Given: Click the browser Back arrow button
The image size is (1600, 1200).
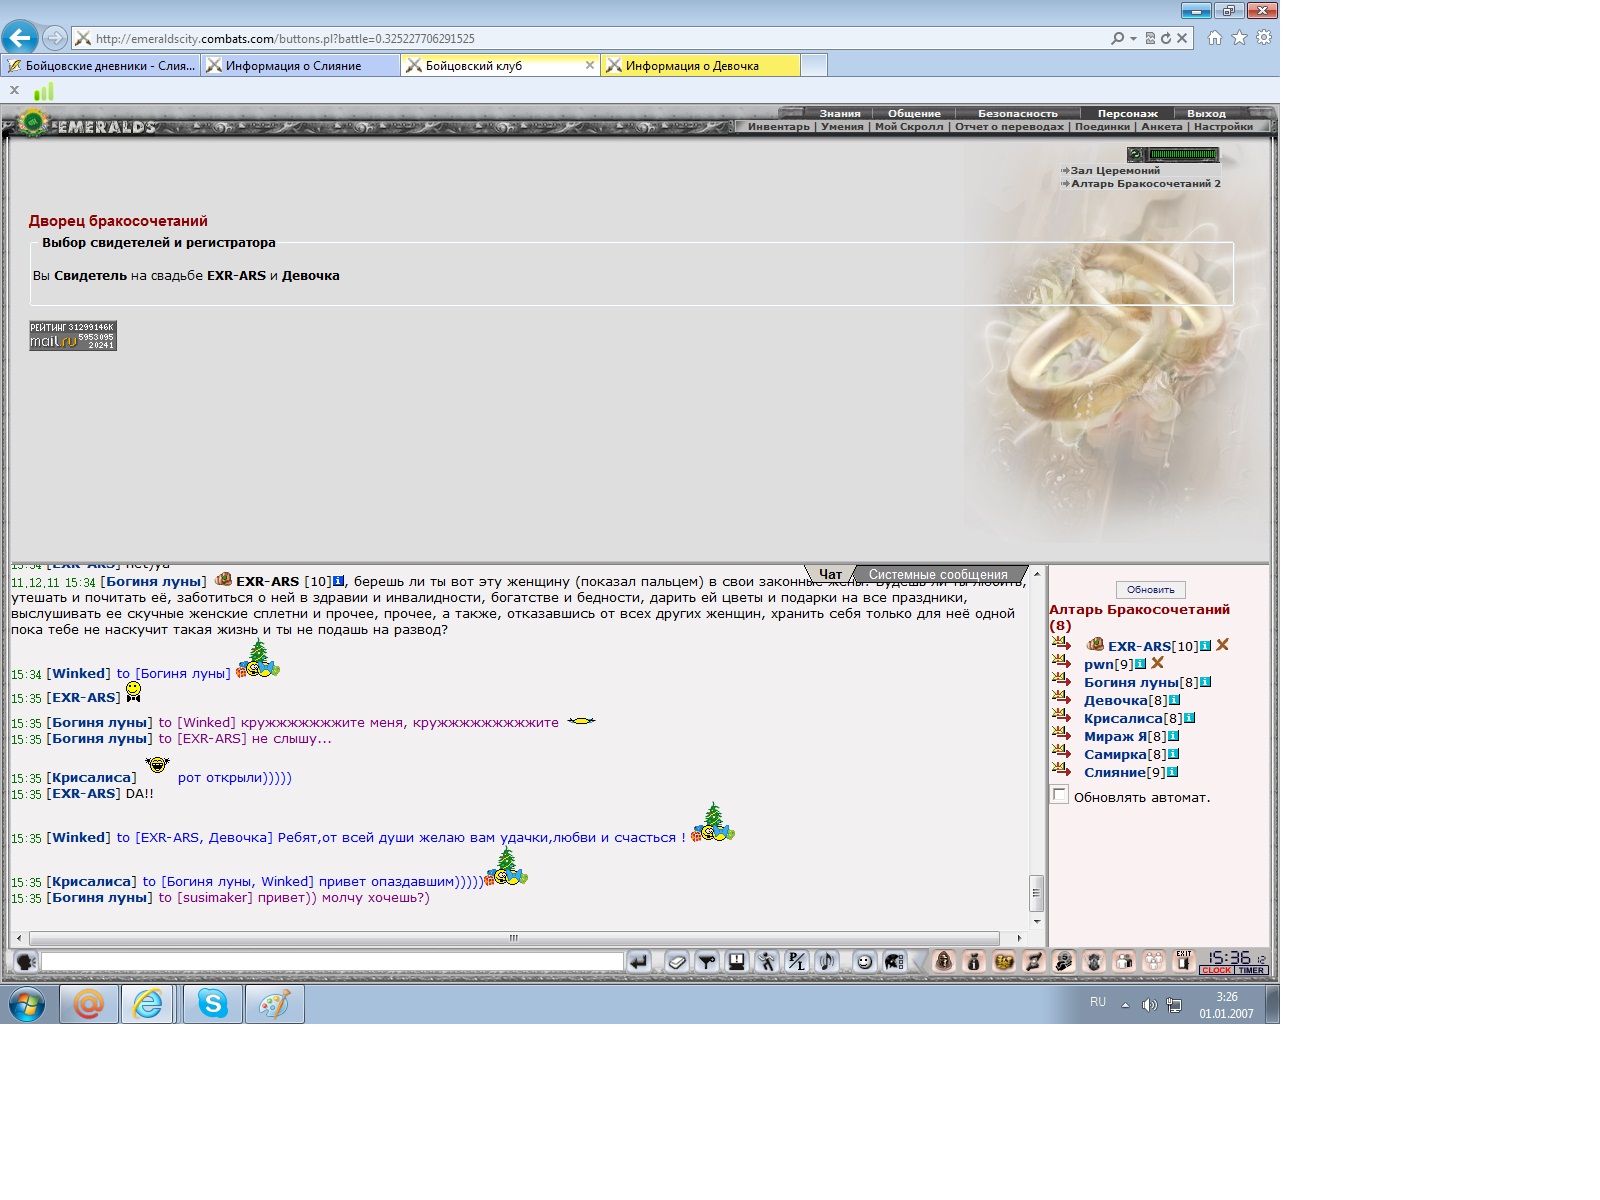Looking at the screenshot, I should (x=20, y=38).
